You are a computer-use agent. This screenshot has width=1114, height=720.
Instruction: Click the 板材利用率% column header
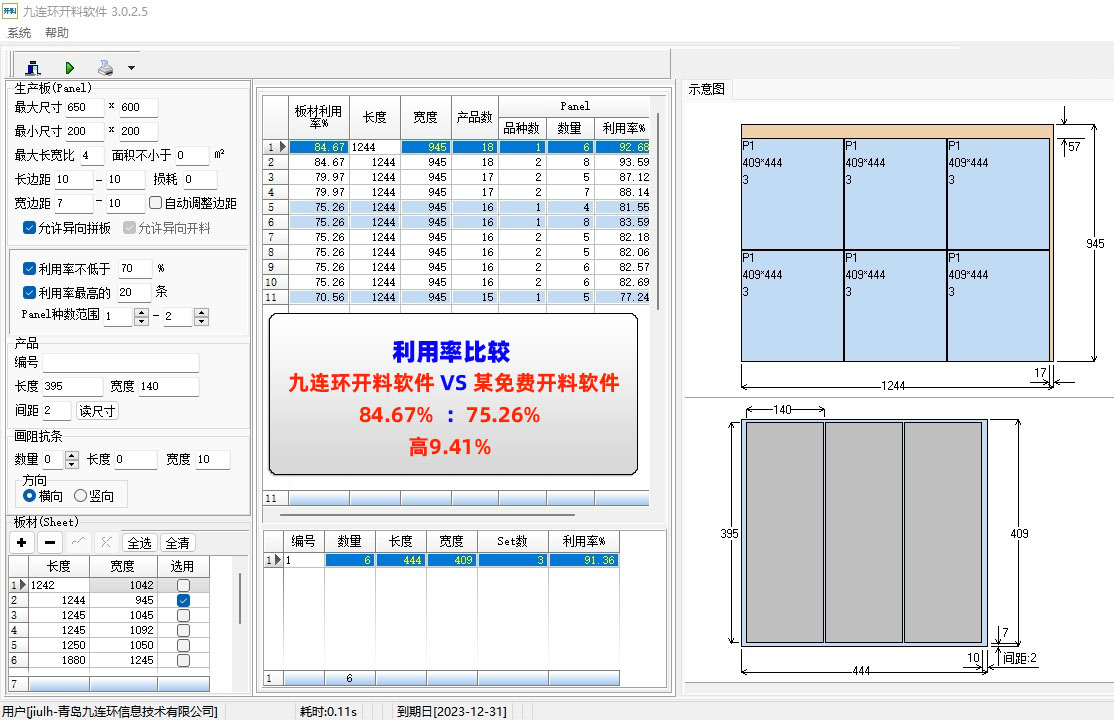318,117
